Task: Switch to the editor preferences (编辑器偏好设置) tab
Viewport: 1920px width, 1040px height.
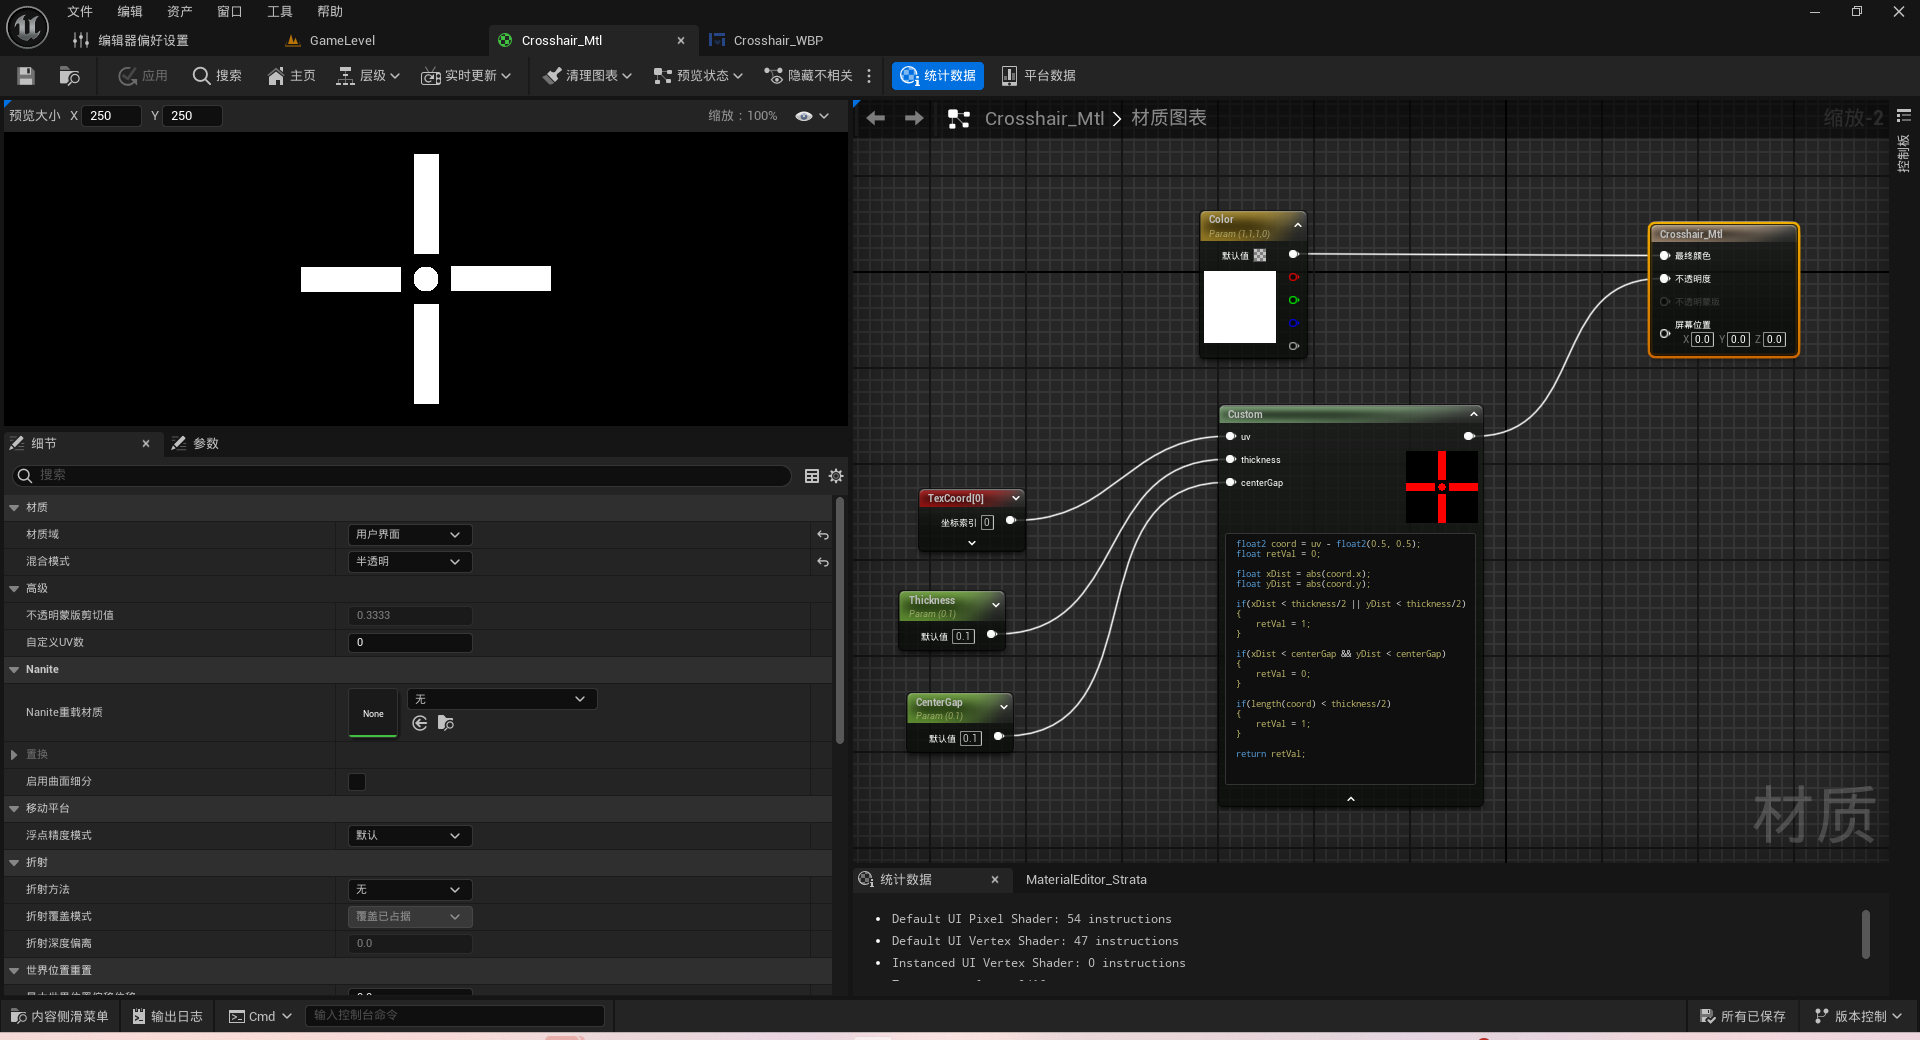Action: pyautogui.click(x=143, y=41)
